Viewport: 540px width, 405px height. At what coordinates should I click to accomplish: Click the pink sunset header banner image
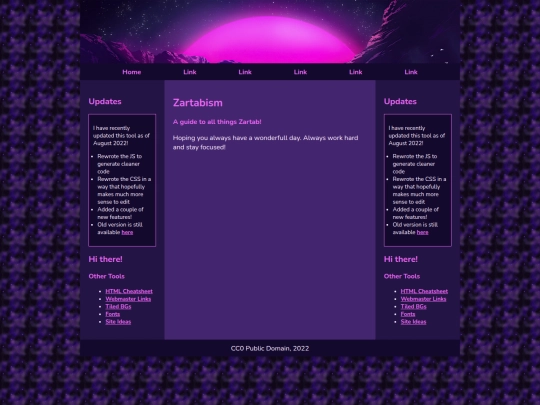coord(270,32)
